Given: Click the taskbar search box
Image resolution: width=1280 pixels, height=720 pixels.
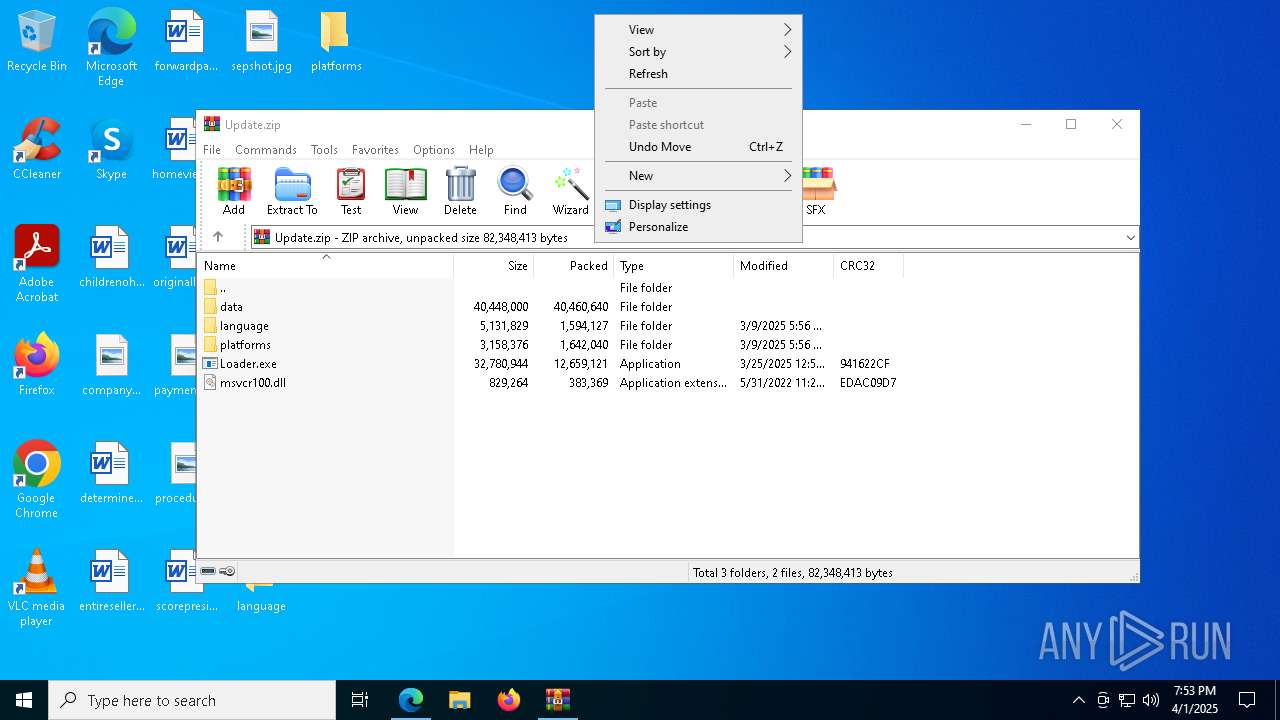Looking at the screenshot, I should pos(192,700).
